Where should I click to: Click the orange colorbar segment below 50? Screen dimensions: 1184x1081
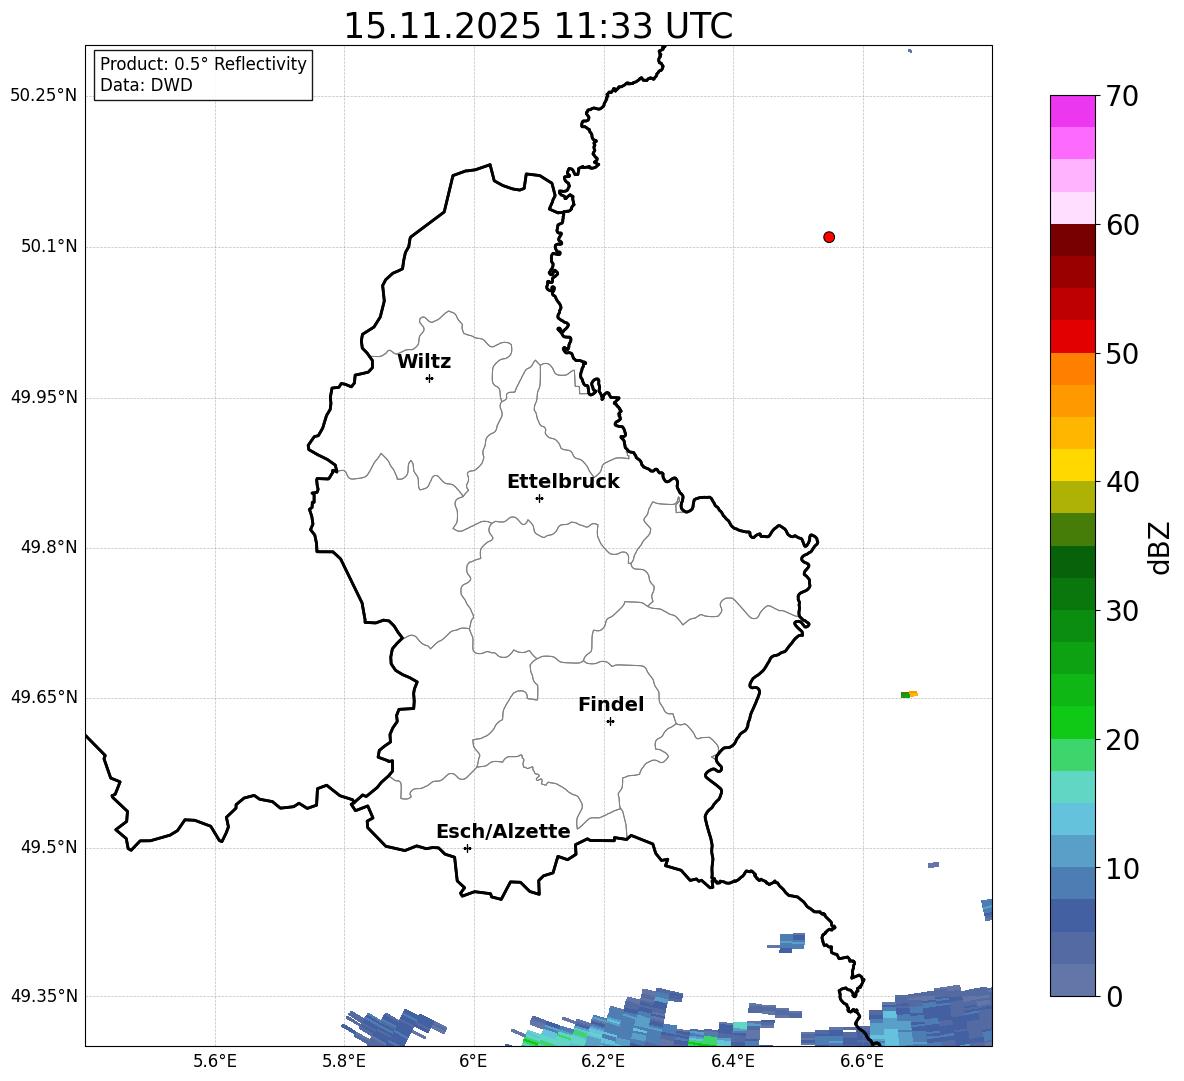[x=1072, y=368]
